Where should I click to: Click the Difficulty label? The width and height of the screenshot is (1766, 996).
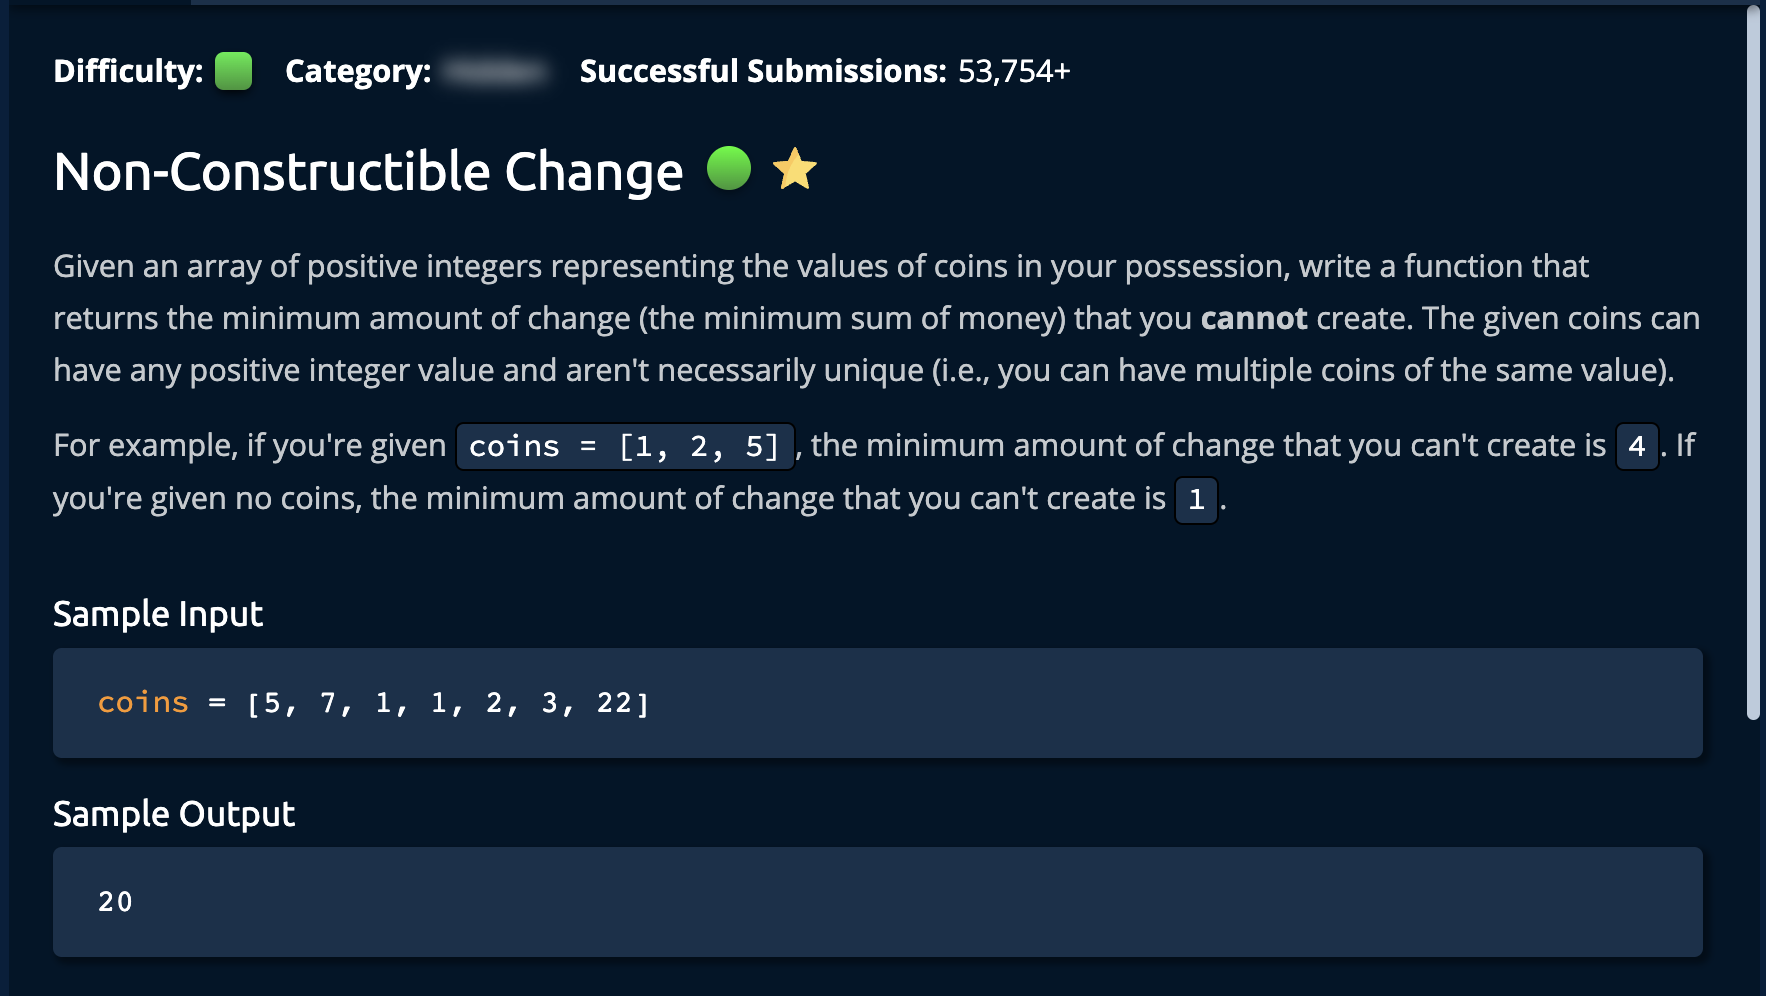click(x=128, y=71)
